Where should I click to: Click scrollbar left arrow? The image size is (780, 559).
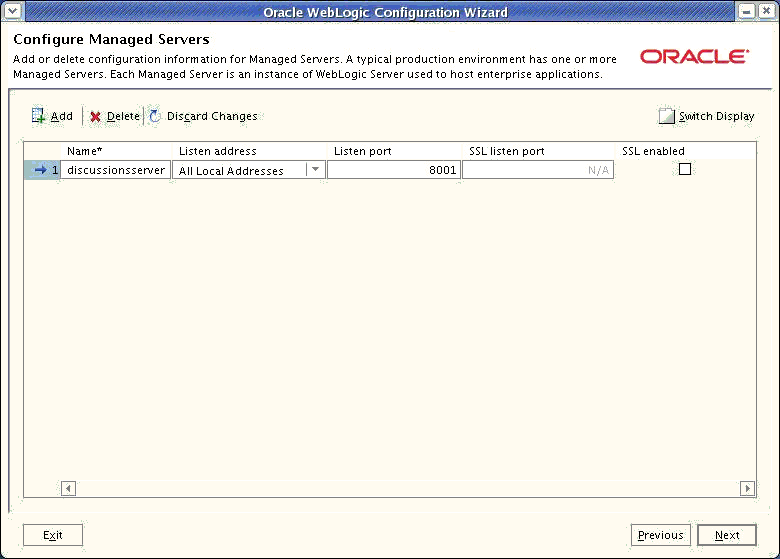68,488
